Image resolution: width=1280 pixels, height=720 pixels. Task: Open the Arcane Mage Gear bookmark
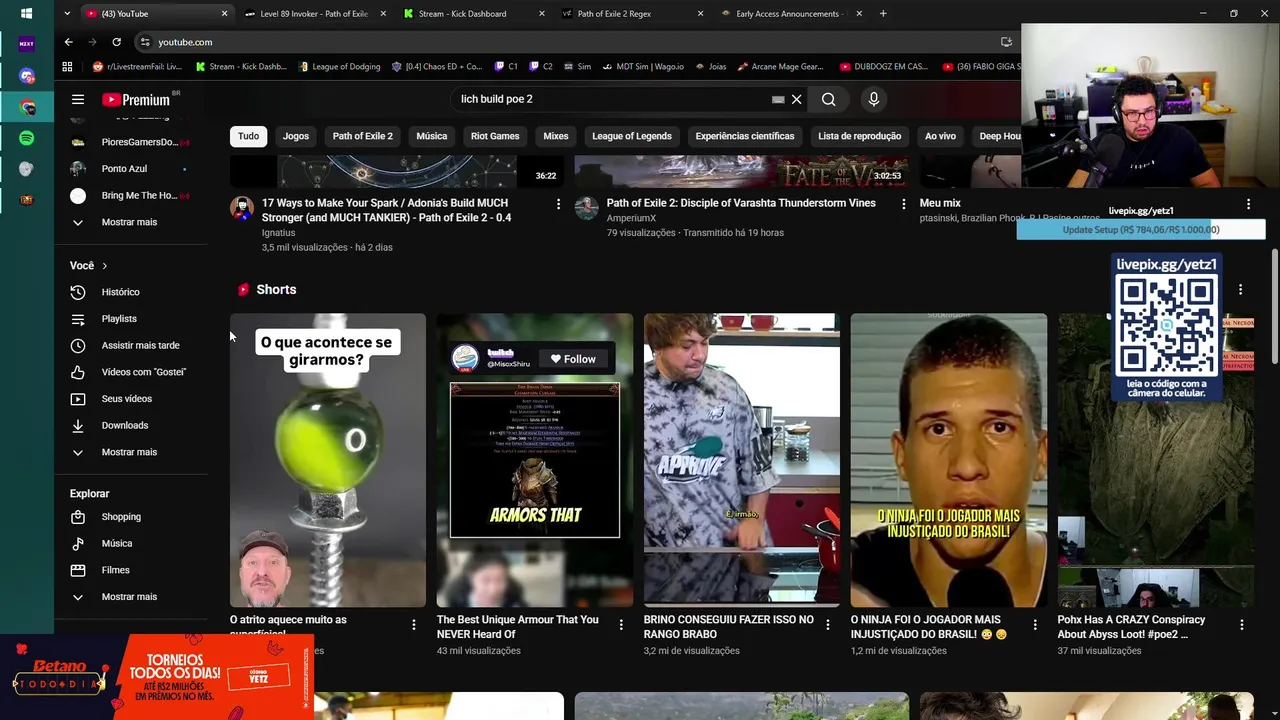[780, 67]
